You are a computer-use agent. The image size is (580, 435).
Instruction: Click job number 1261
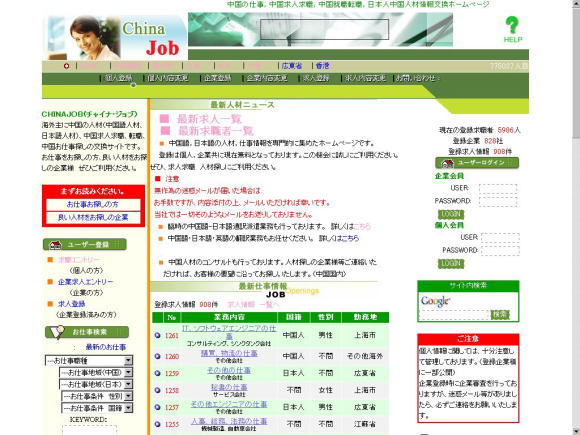click(172, 335)
